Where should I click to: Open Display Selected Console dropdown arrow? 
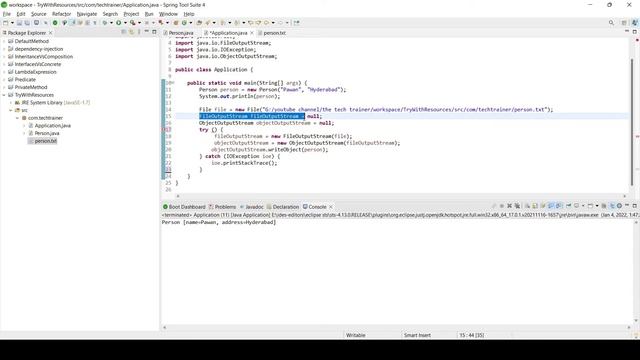(x=583, y=206)
